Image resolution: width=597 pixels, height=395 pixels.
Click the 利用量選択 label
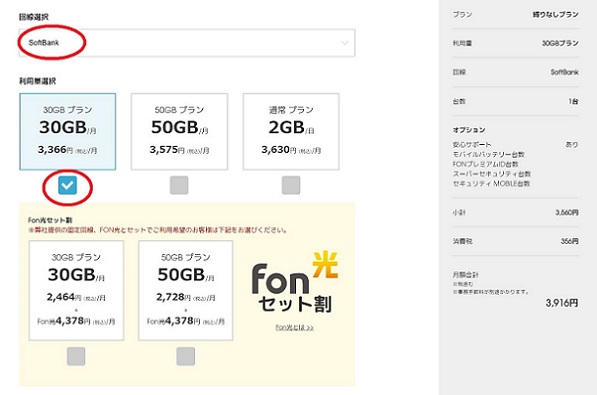click(x=37, y=81)
